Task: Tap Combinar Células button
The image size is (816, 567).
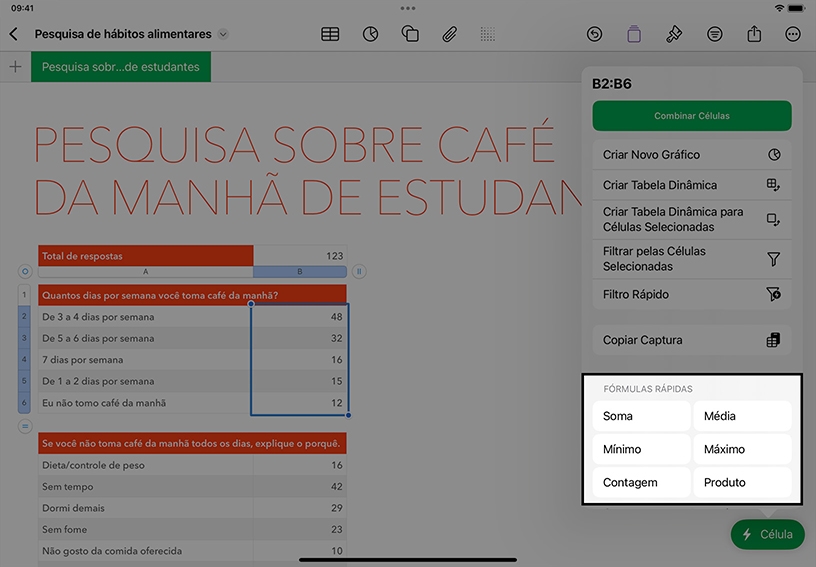Action: pyautogui.click(x=692, y=115)
